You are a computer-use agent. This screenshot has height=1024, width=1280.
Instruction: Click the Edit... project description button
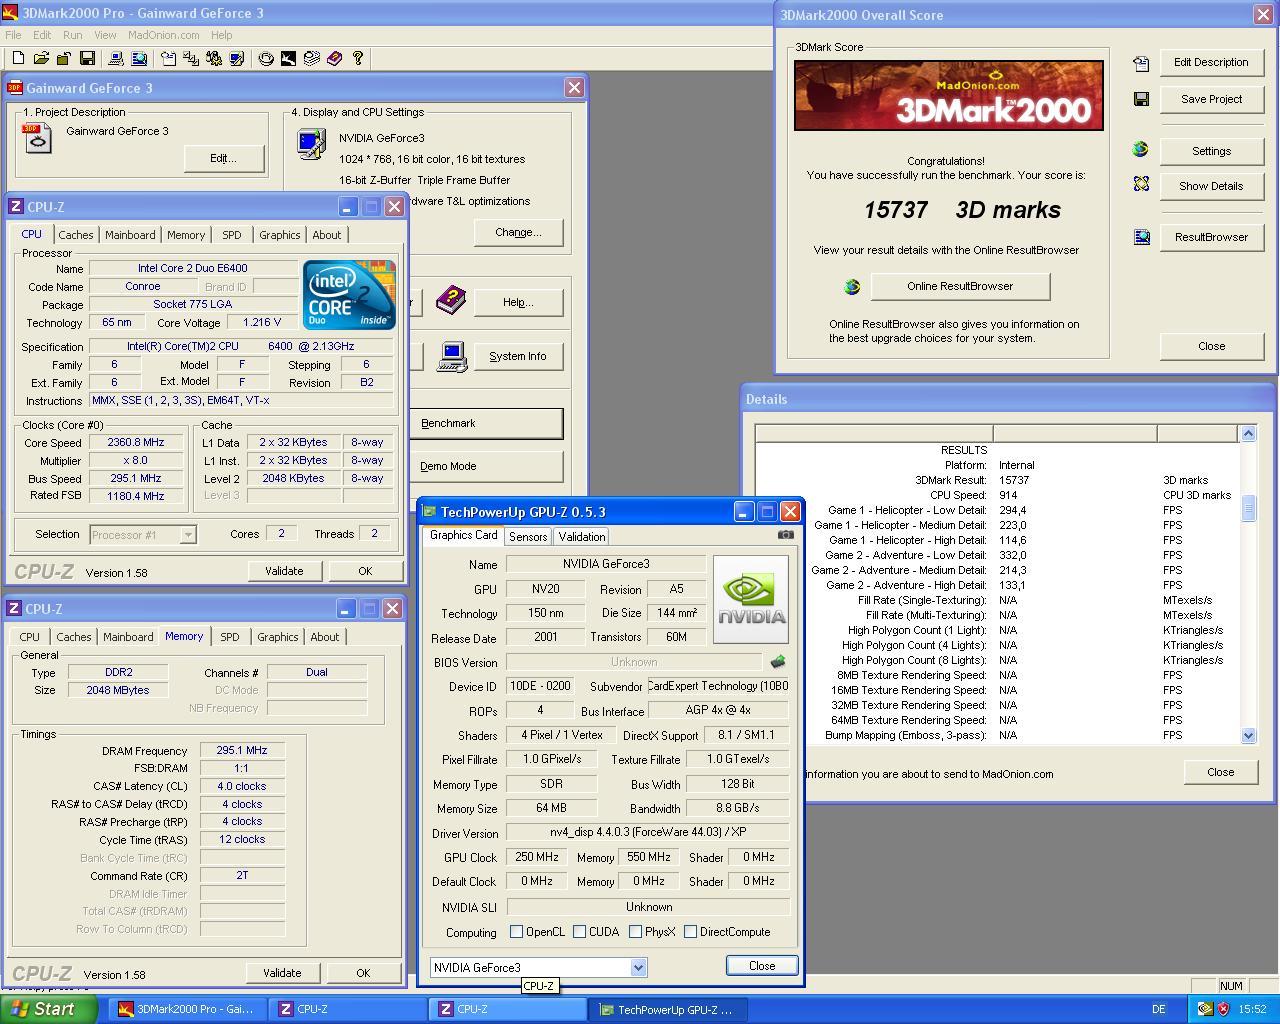223,158
